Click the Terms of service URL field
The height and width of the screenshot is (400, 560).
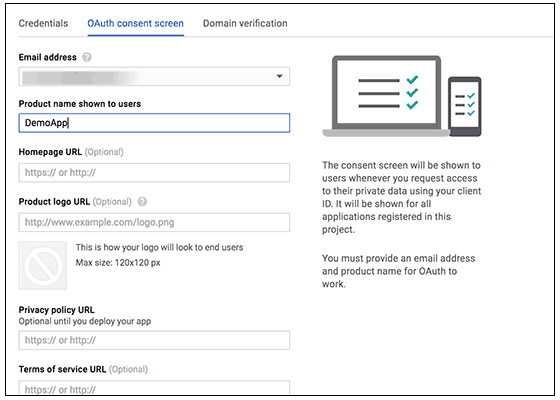point(154,388)
